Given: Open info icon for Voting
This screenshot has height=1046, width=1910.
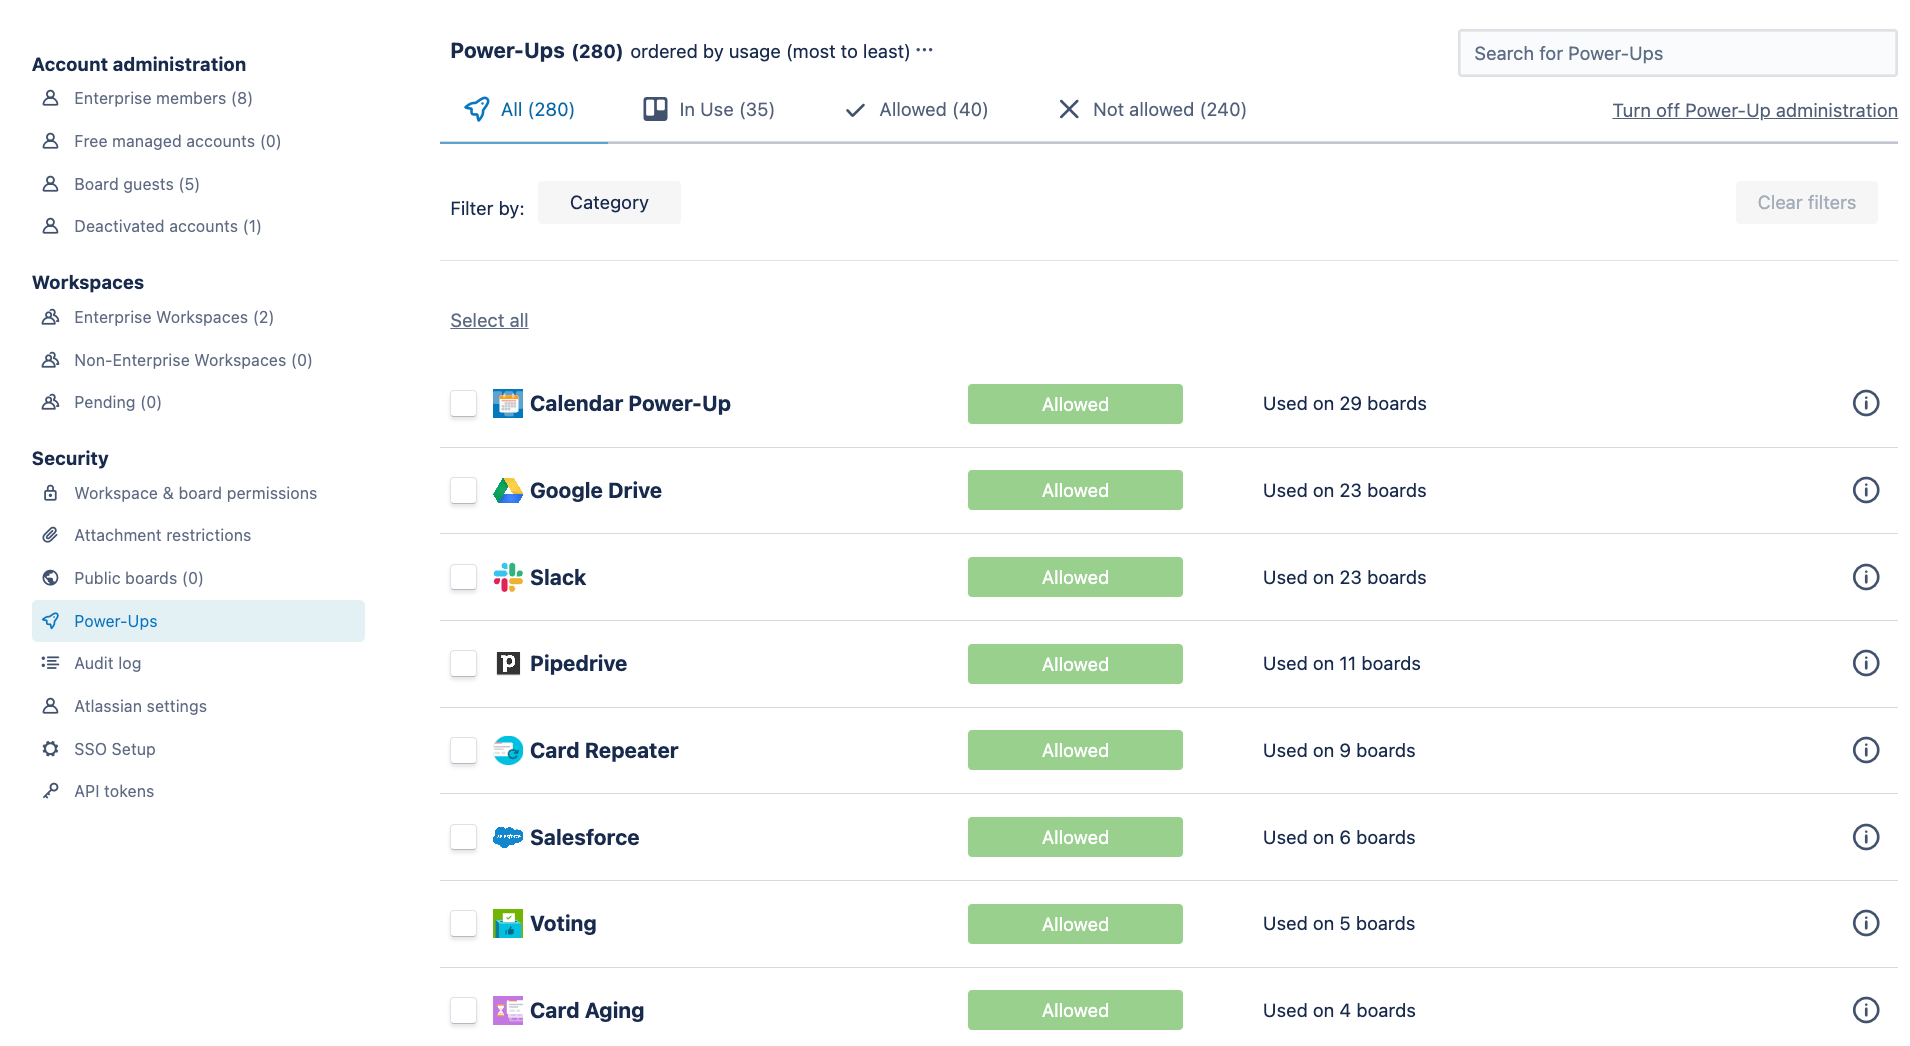Looking at the screenshot, I should click(1866, 923).
